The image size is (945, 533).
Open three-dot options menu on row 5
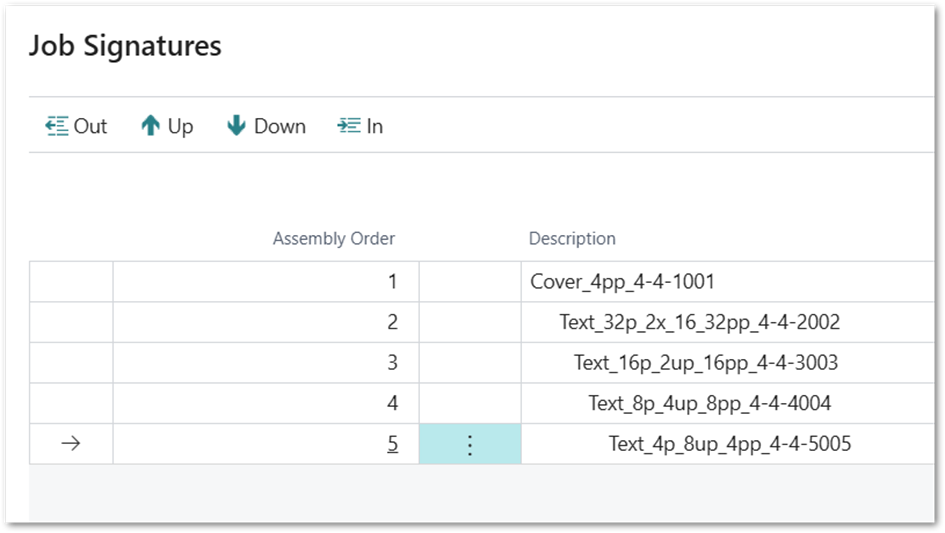pos(470,444)
